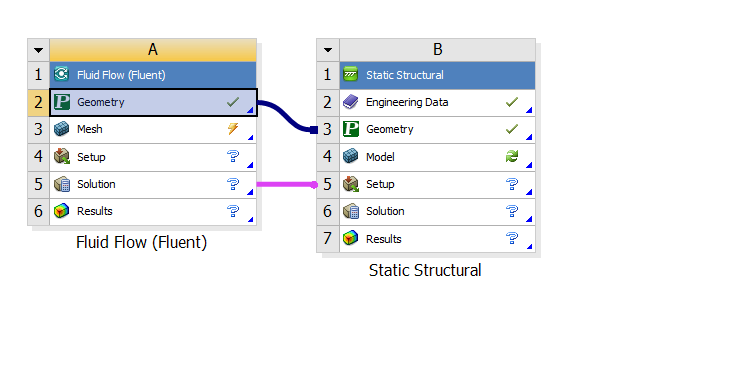Click blue corner triangle of Engineering Data cell
Screen dimensions: 749x390
[529, 110]
